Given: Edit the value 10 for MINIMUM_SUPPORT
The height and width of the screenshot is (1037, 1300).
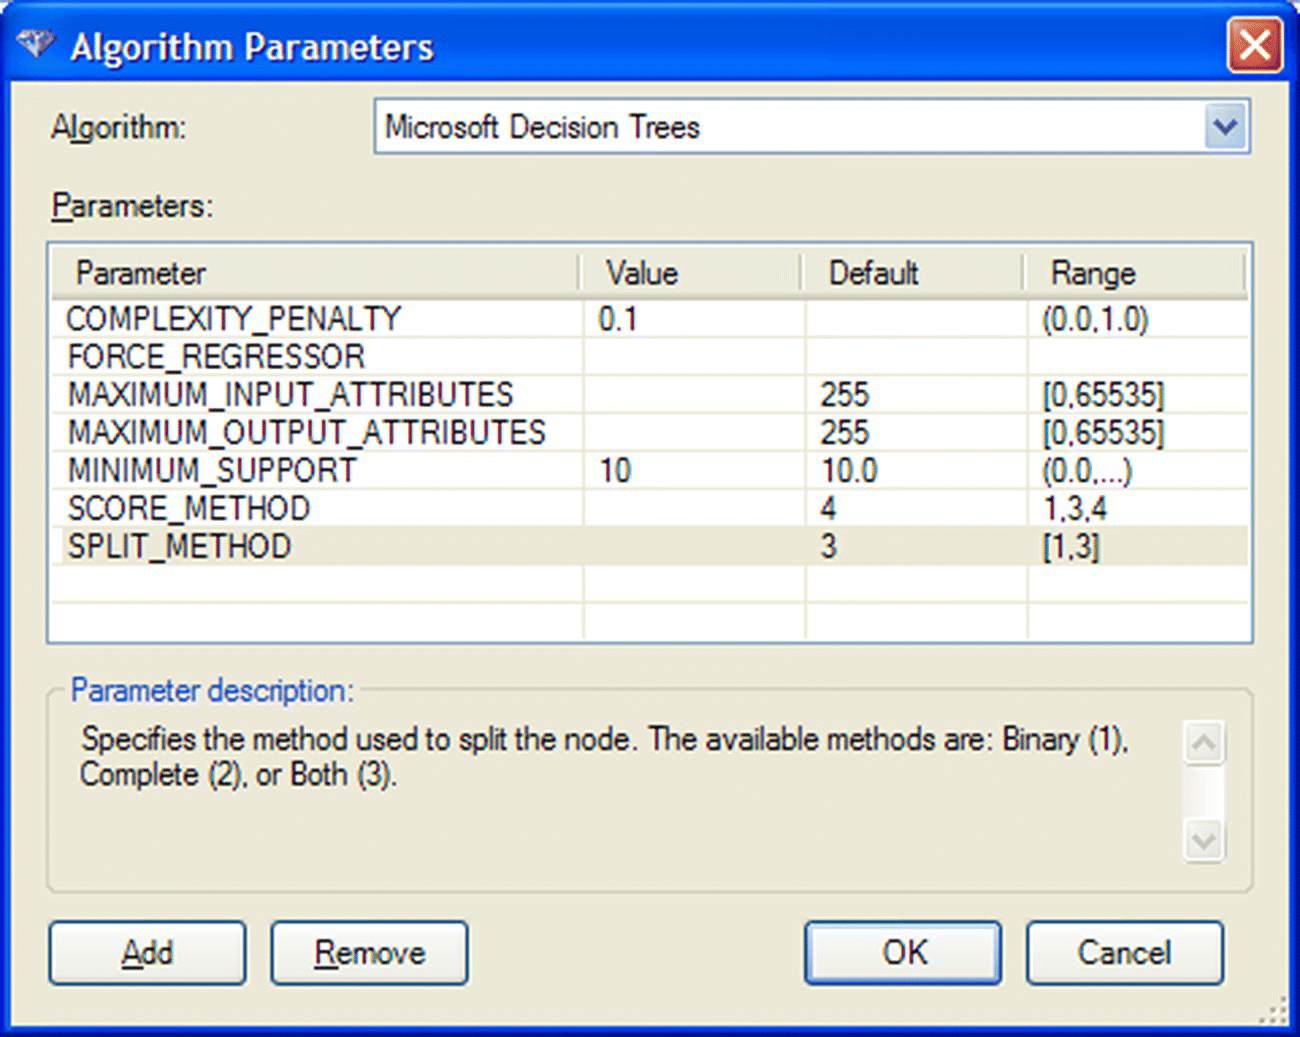Looking at the screenshot, I should click(x=694, y=471).
